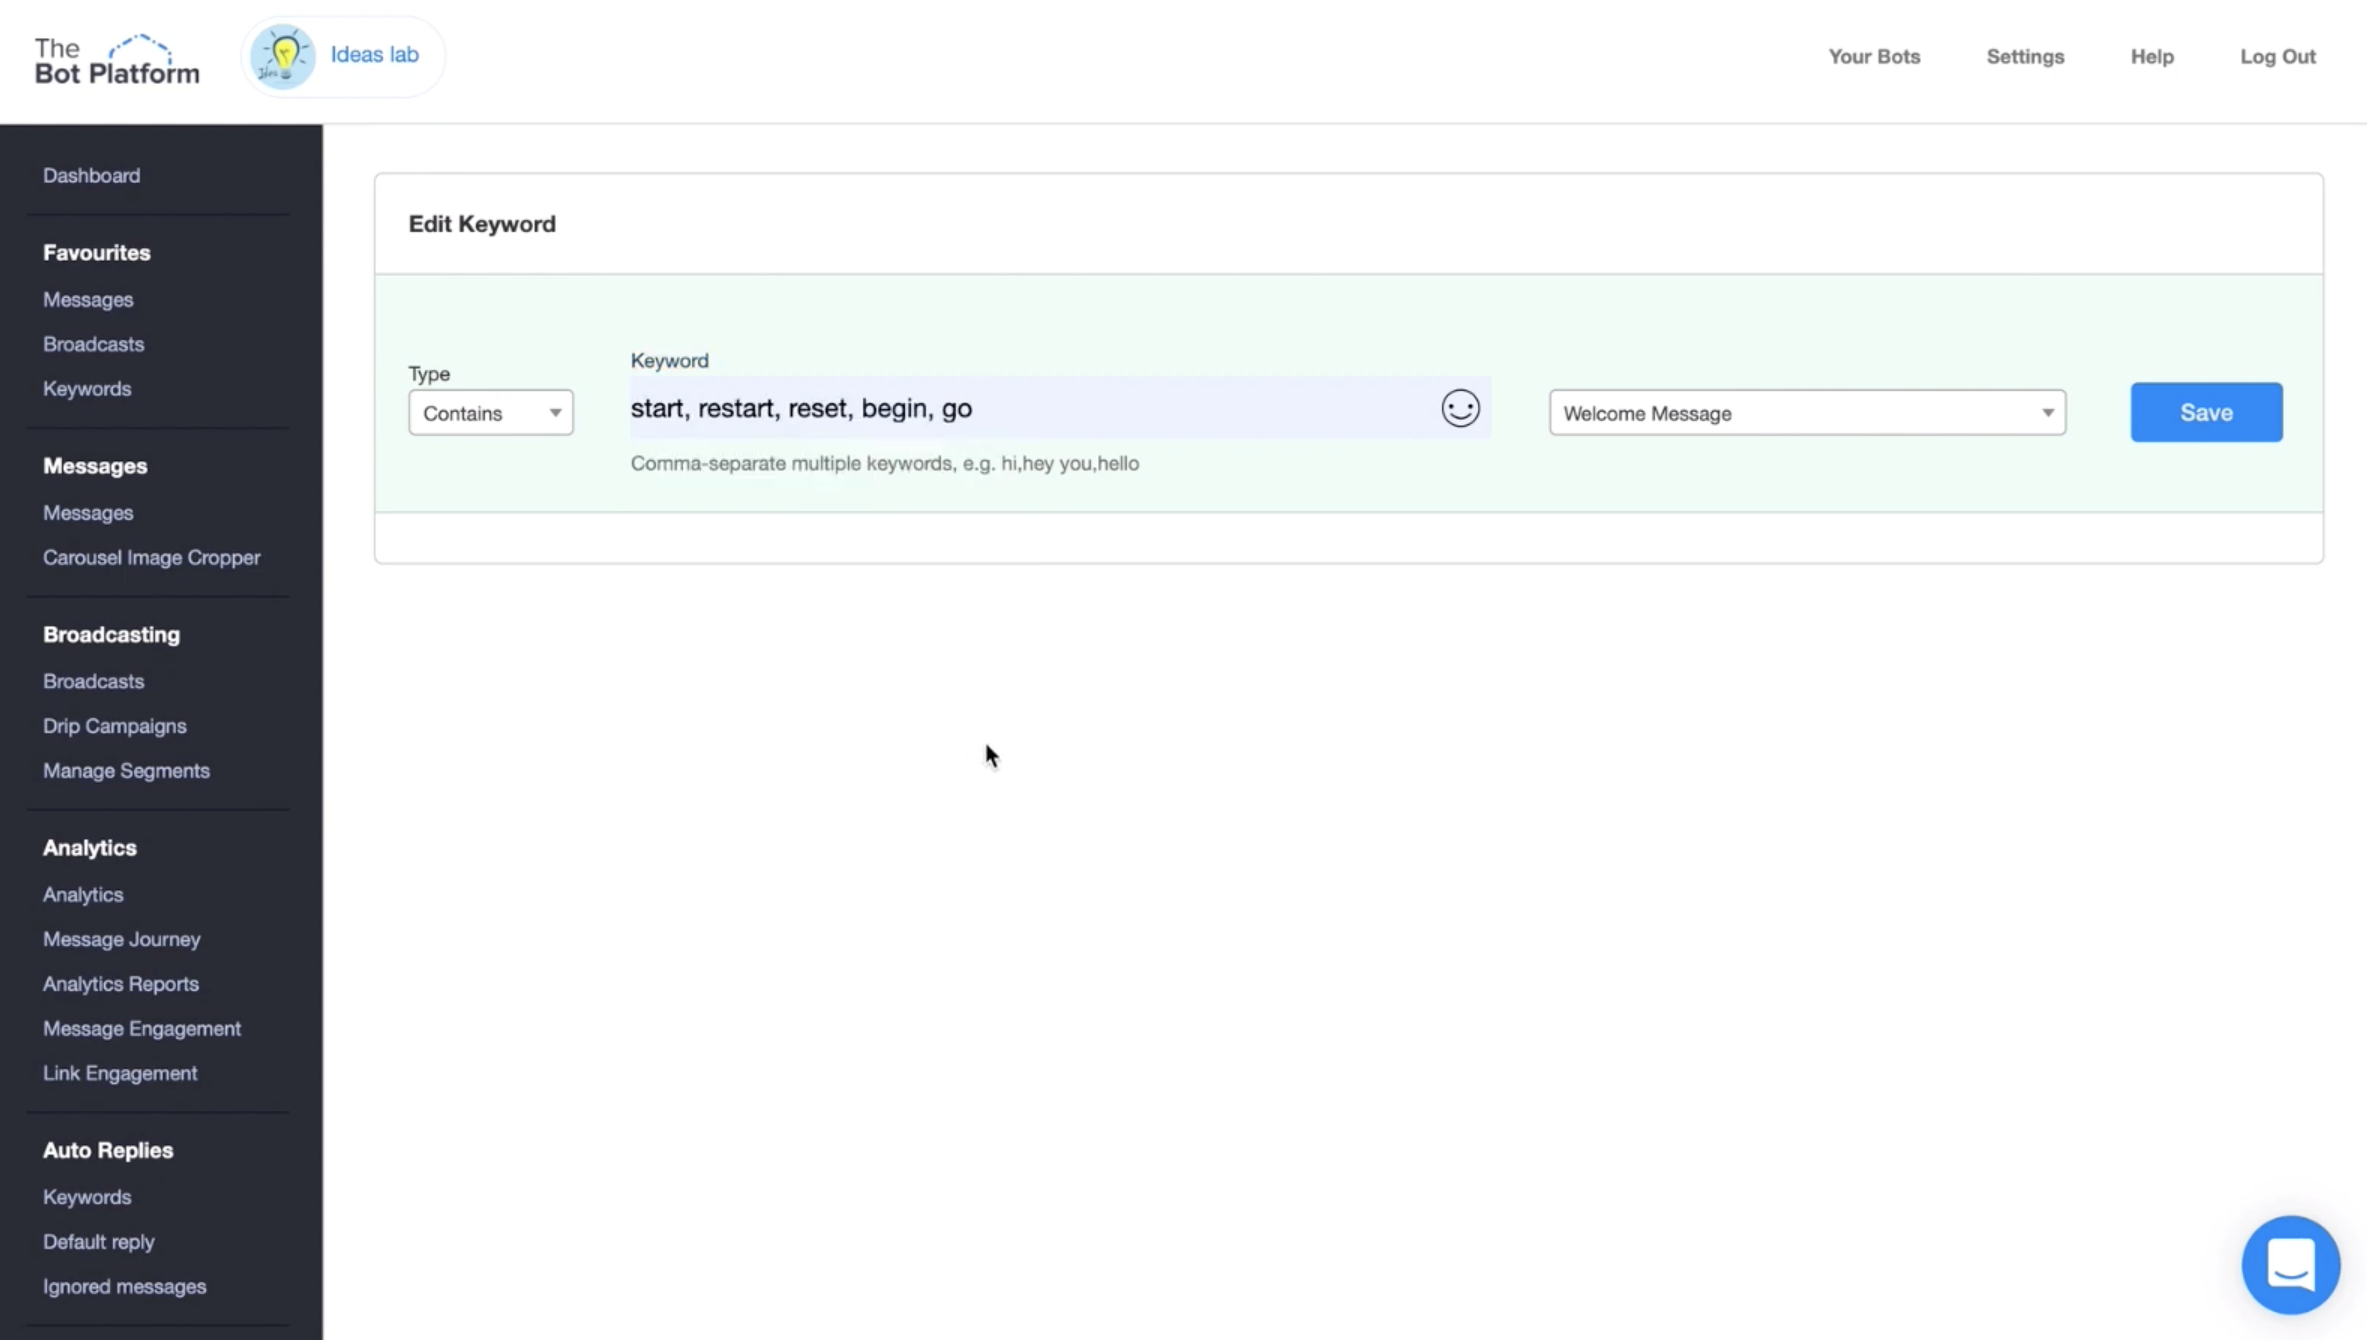Open the Help page
2367x1340 pixels.
click(2151, 57)
